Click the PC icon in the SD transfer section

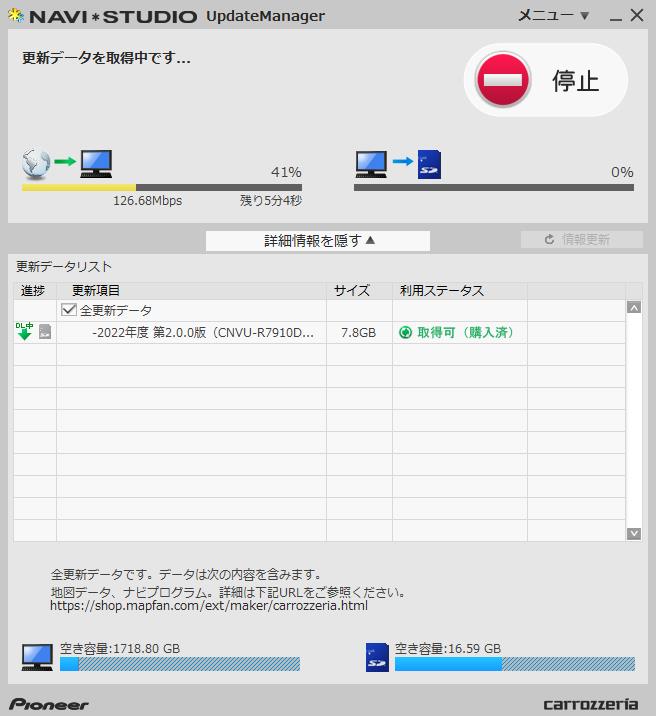[371, 164]
